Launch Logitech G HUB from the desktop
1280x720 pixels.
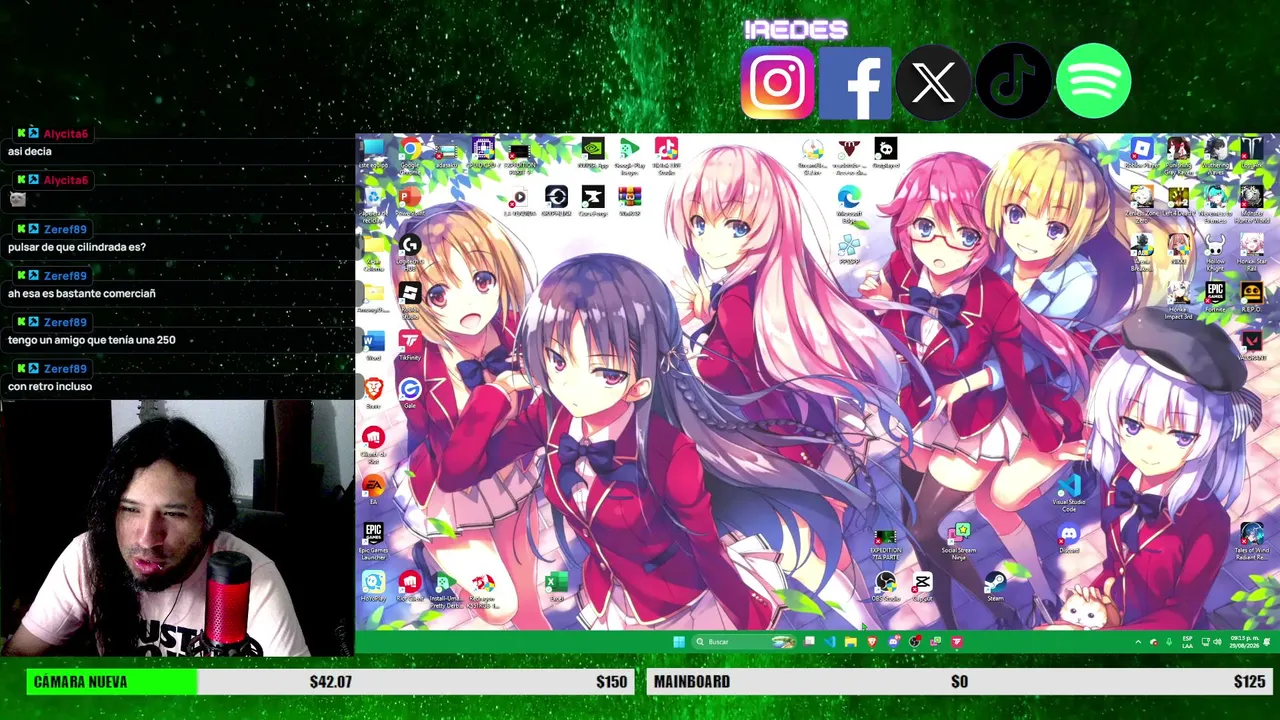point(410,250)
